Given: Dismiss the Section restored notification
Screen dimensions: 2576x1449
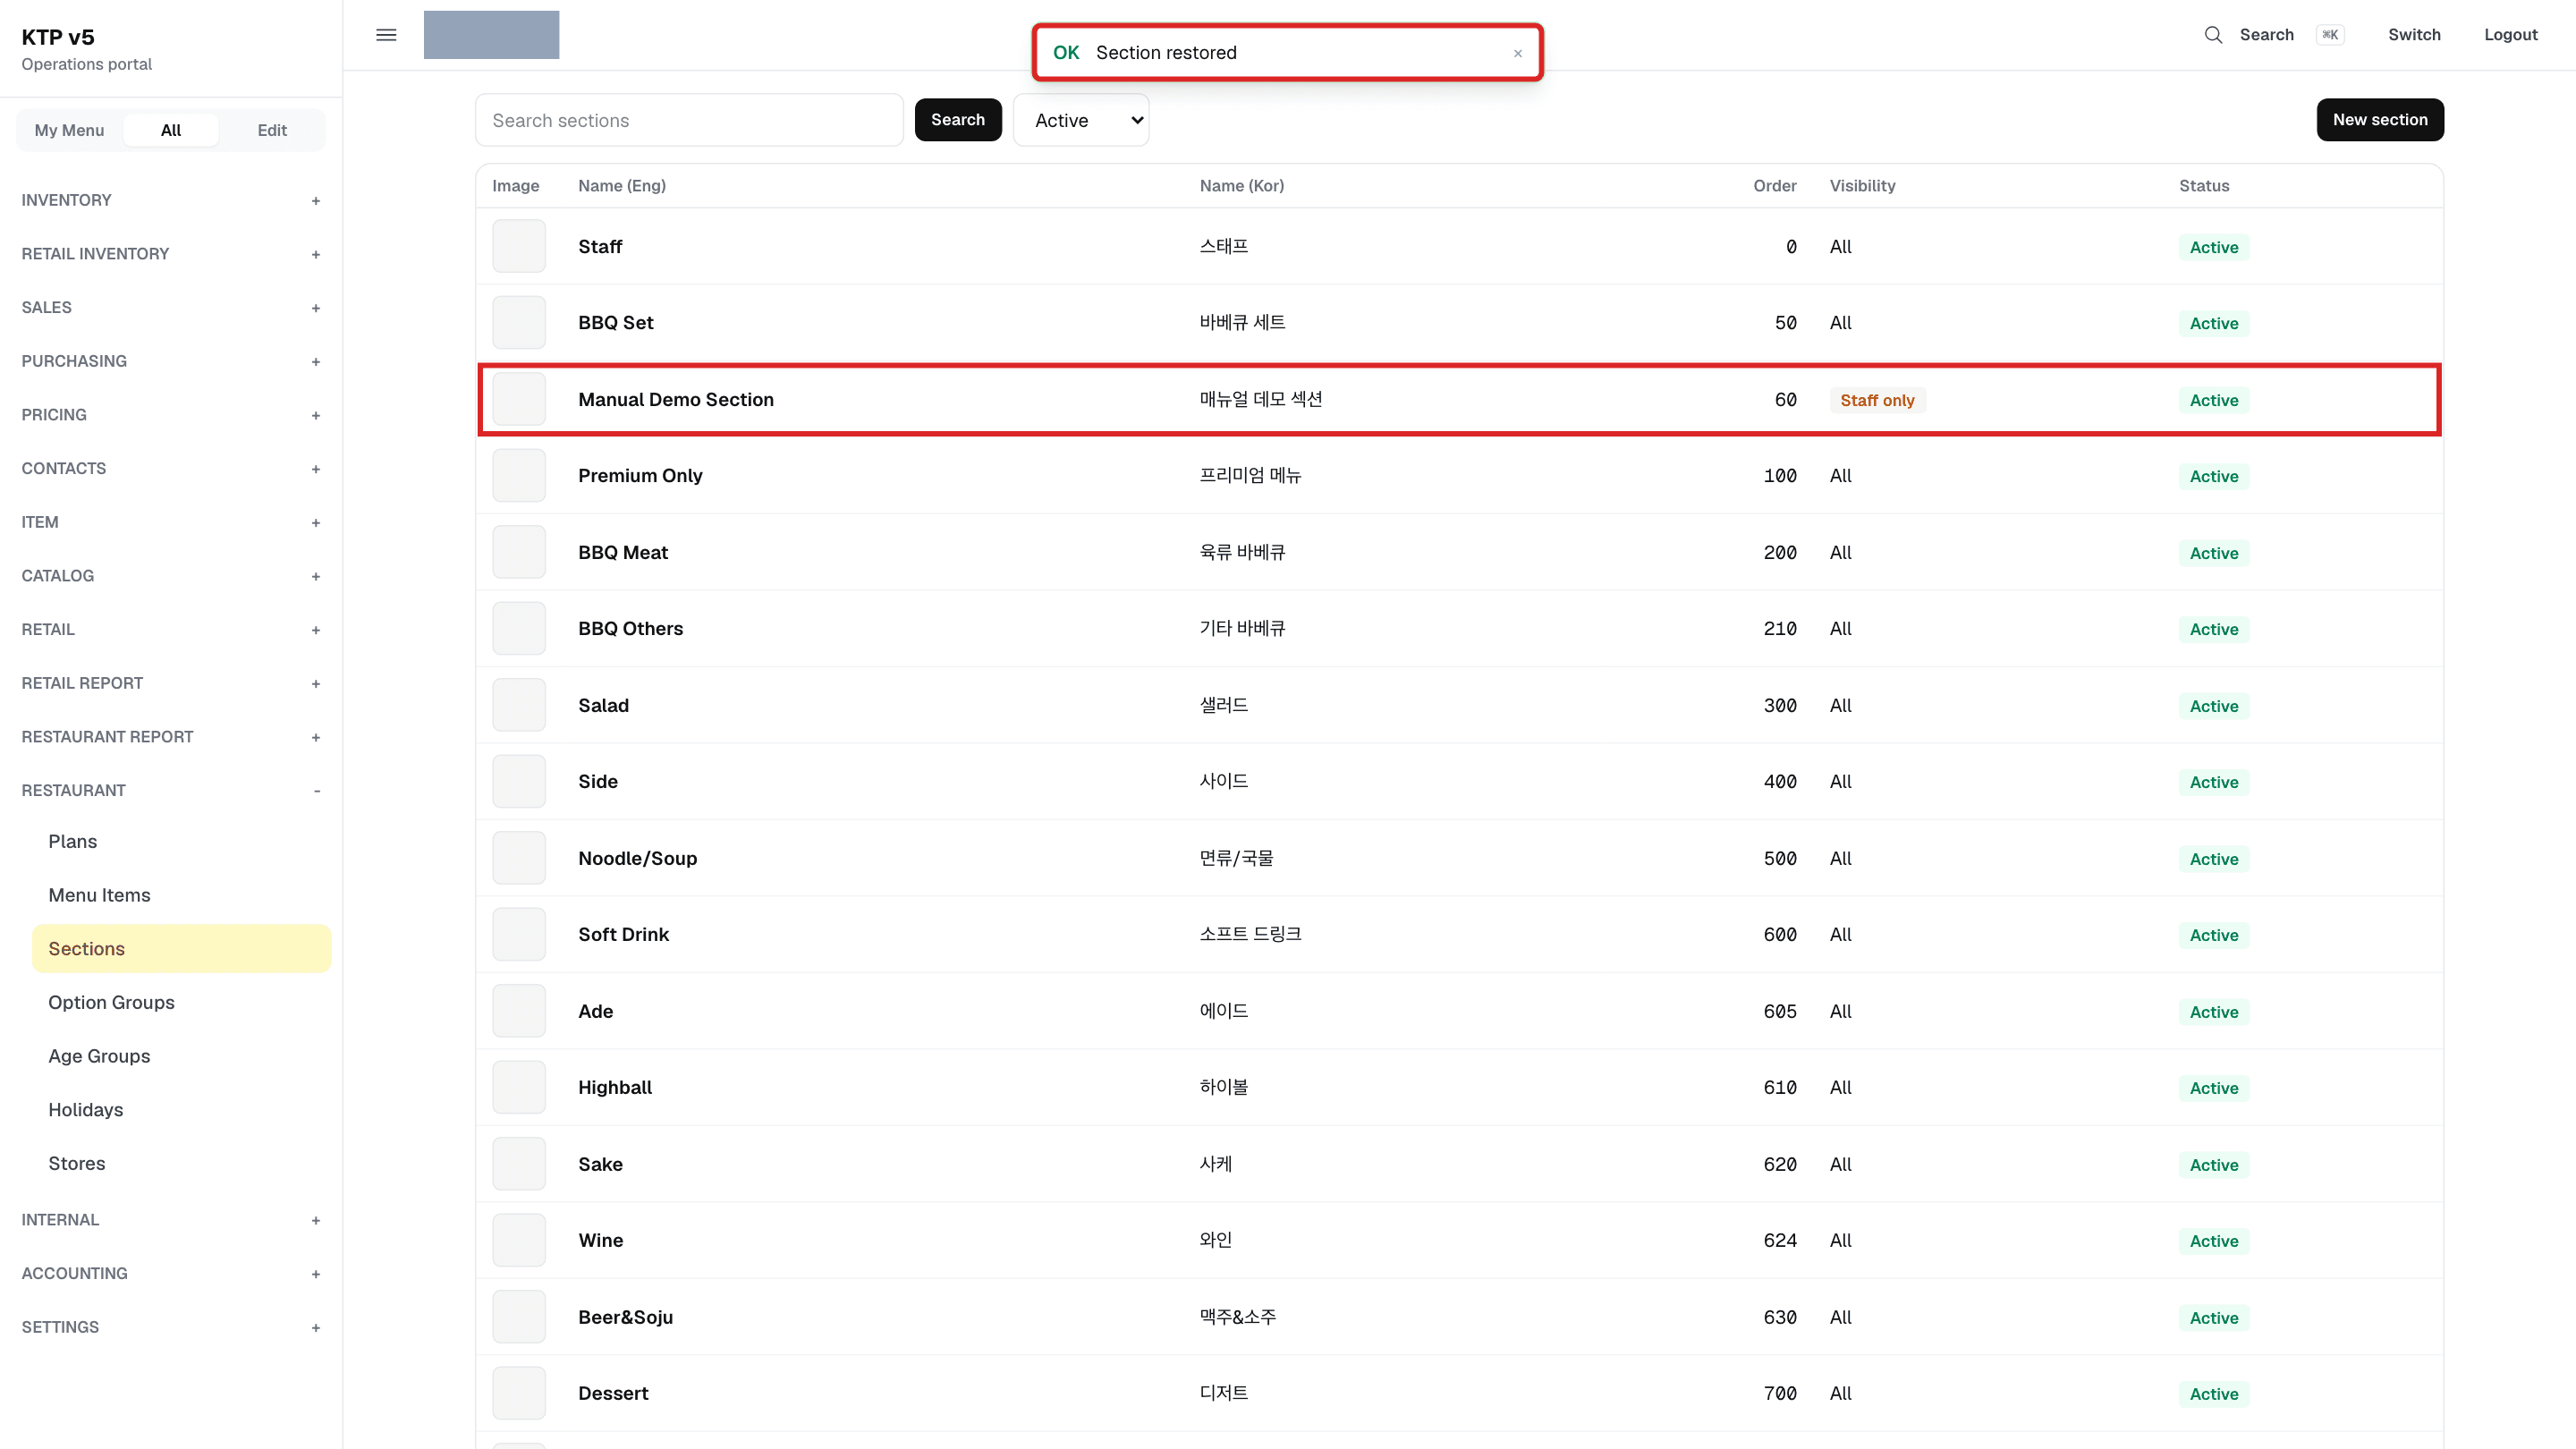Looking at the screenshot, I should coord(1517,54).
